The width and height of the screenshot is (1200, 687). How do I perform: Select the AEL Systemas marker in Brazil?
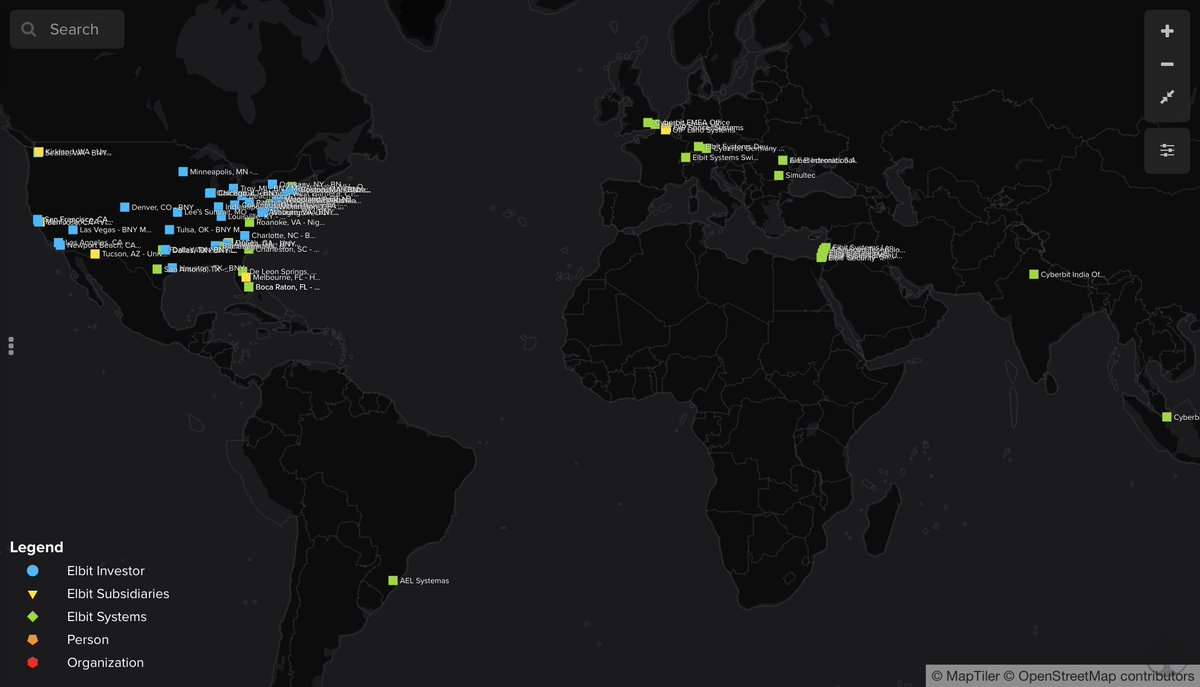pyautogui.click(x=393, y=580)
